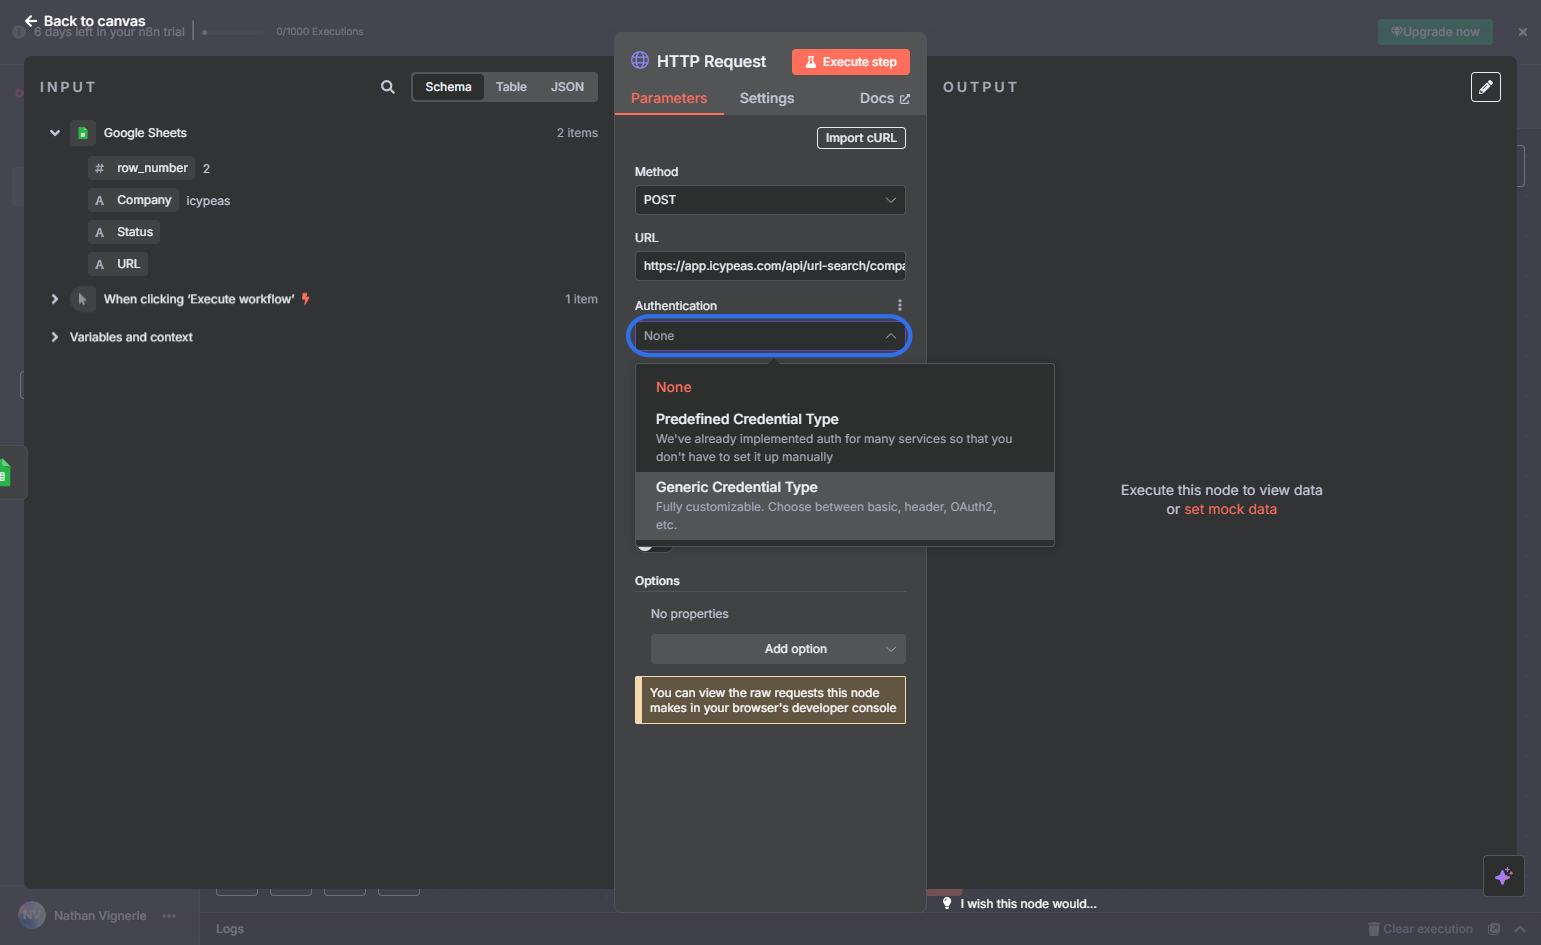
Task: Click the Execute step button
Action: (x=851, y=62)
